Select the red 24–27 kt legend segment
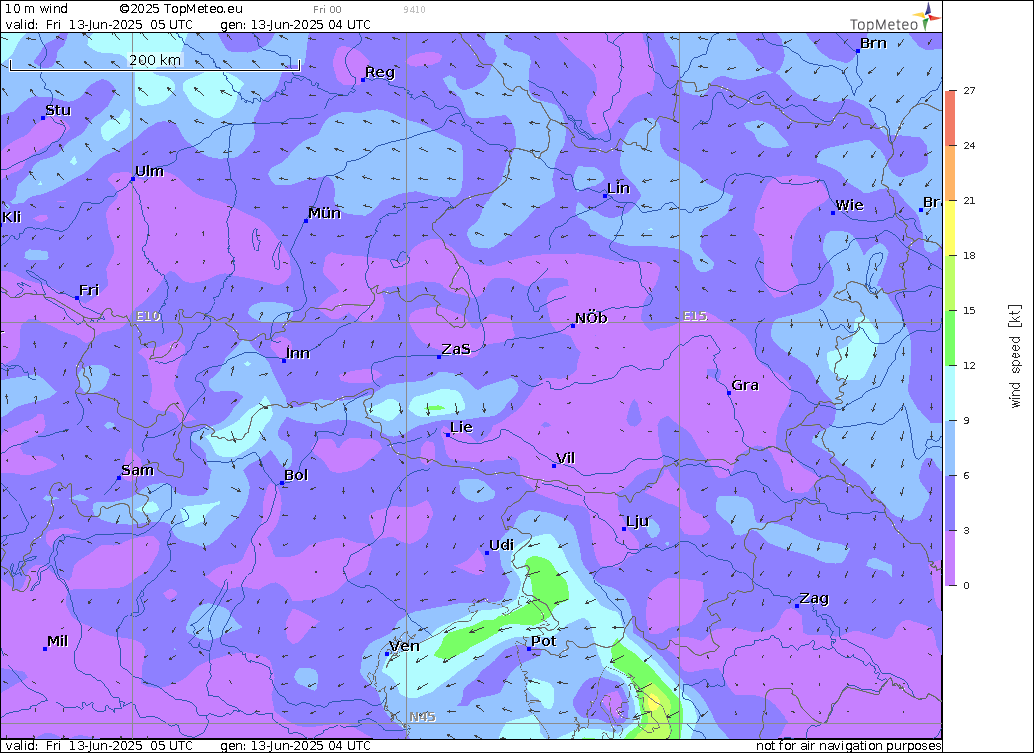 tap(950, 118)
